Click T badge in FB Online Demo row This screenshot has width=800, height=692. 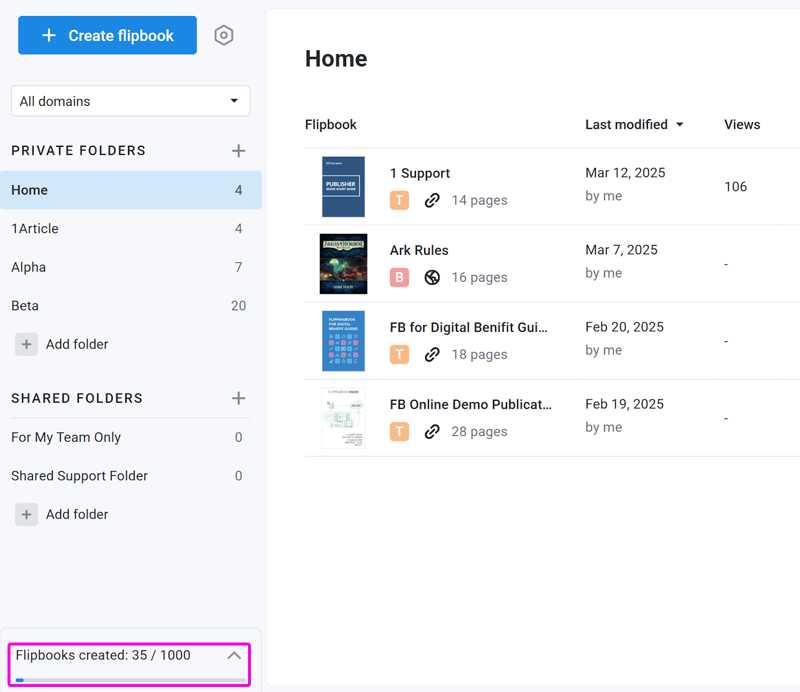(x=399, y=431)
